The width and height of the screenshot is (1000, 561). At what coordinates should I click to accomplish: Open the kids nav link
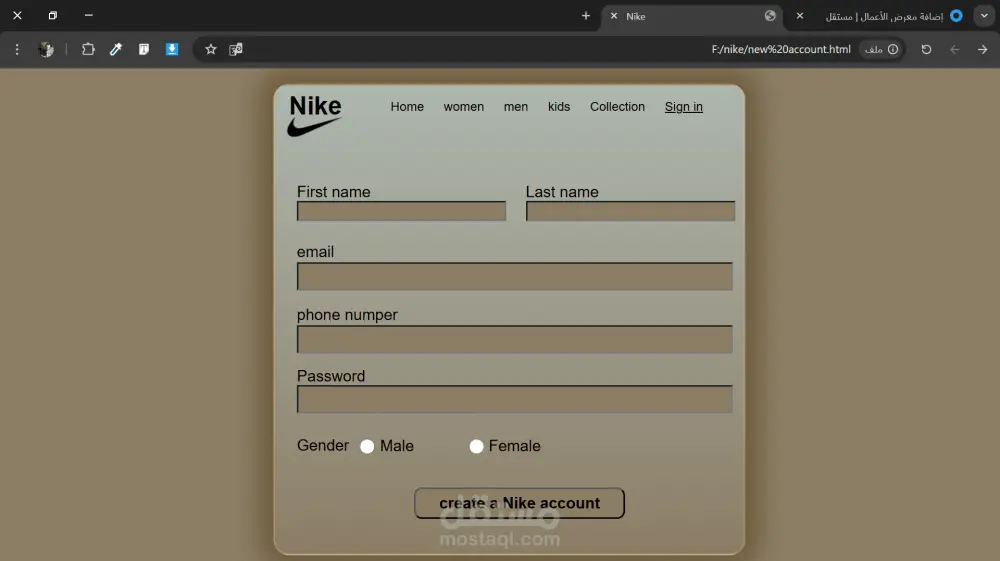click(559, 106)
